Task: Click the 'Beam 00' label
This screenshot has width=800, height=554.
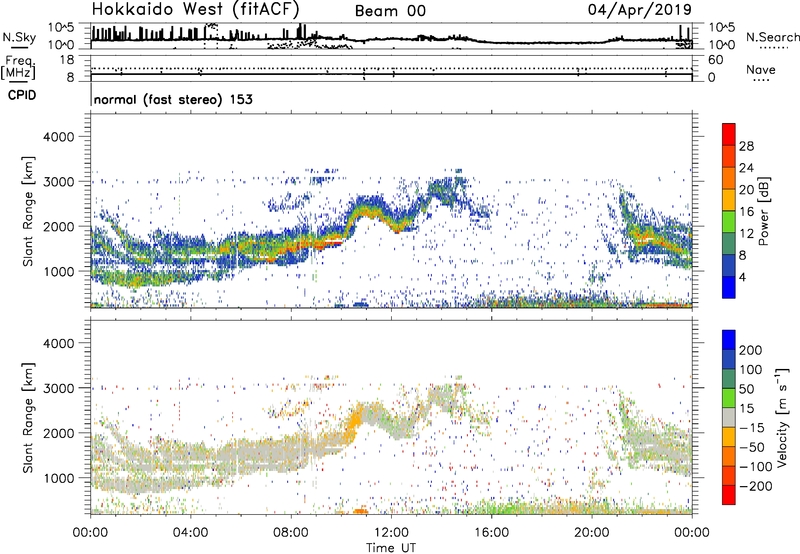Action: click(390, 11)
